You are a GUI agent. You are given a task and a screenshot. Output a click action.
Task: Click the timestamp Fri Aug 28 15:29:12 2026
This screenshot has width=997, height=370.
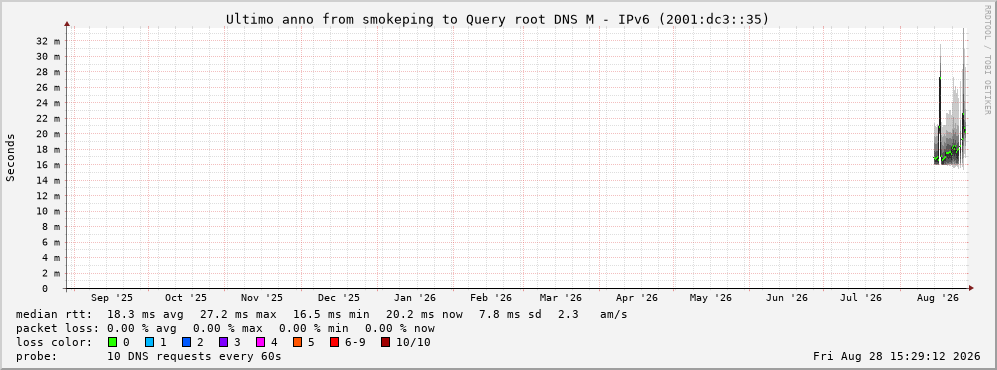(897, 357)
